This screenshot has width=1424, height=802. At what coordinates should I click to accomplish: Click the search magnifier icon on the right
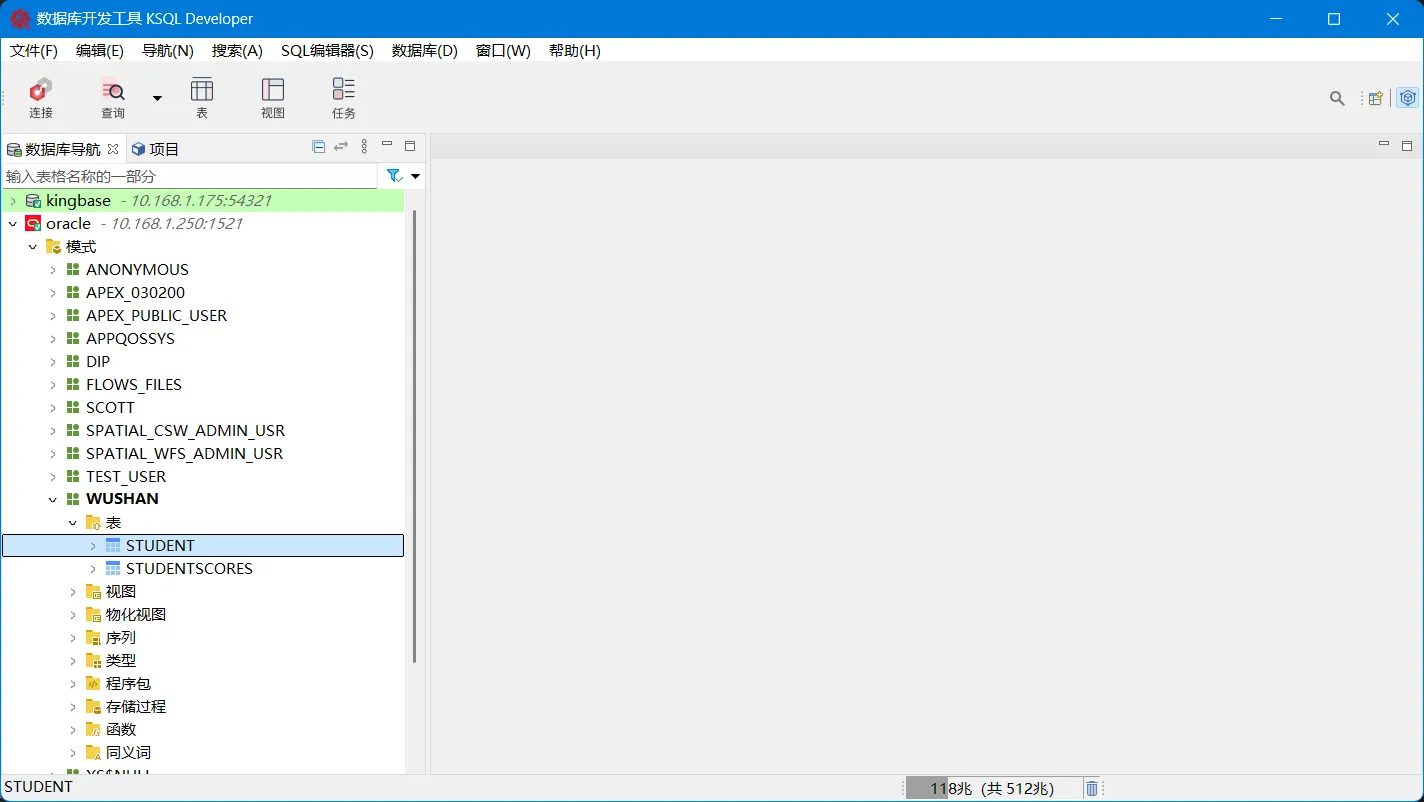point(1337,98)
